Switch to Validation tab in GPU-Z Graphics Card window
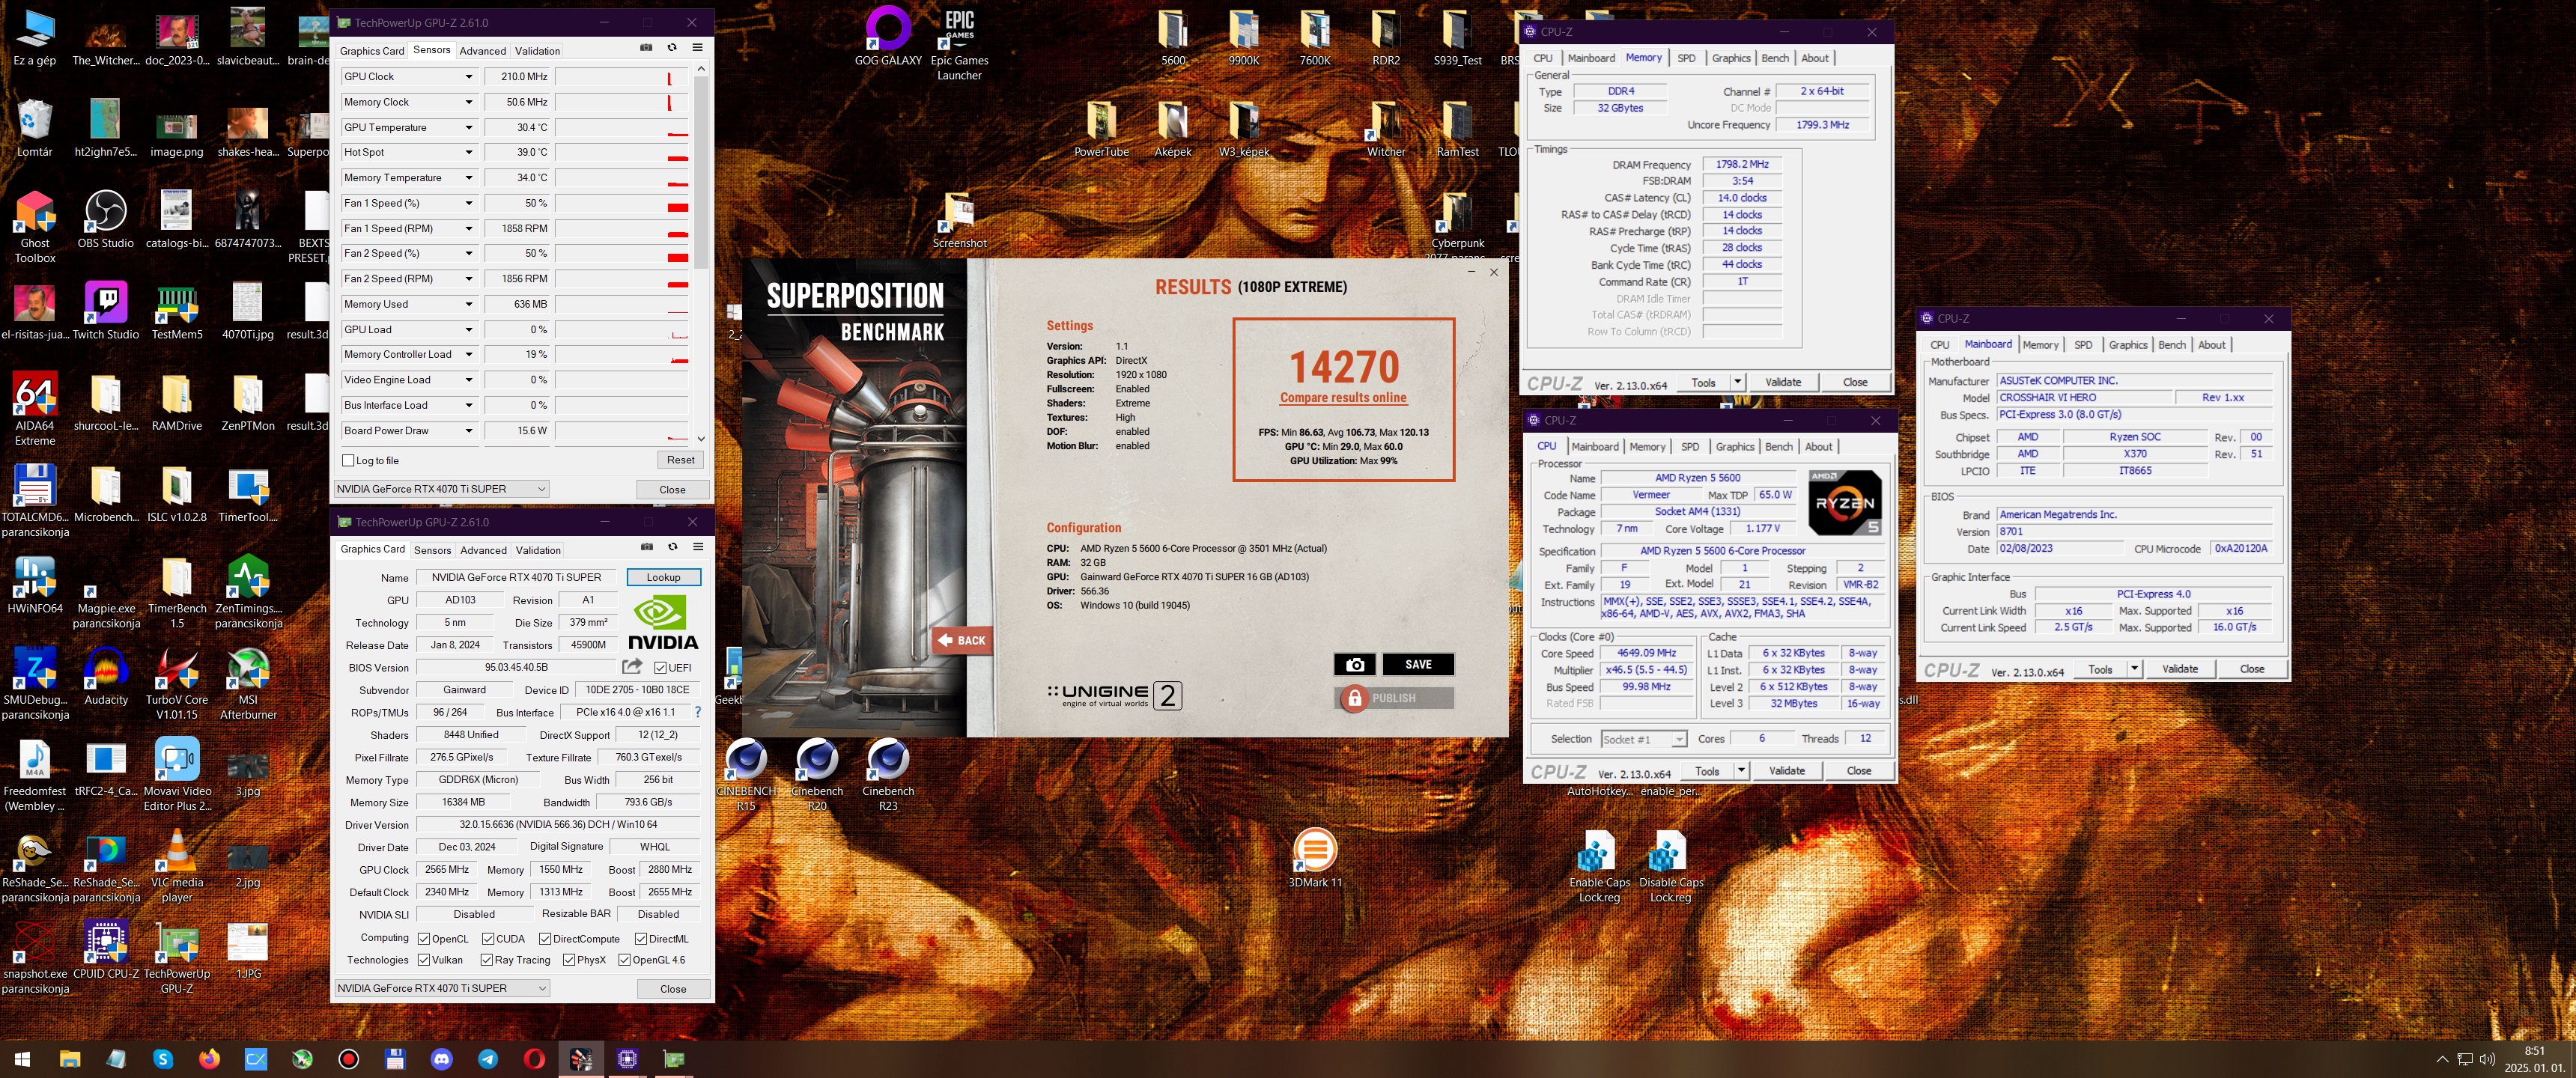Screen dimensions: 2576x1078 tap(538, 550)
